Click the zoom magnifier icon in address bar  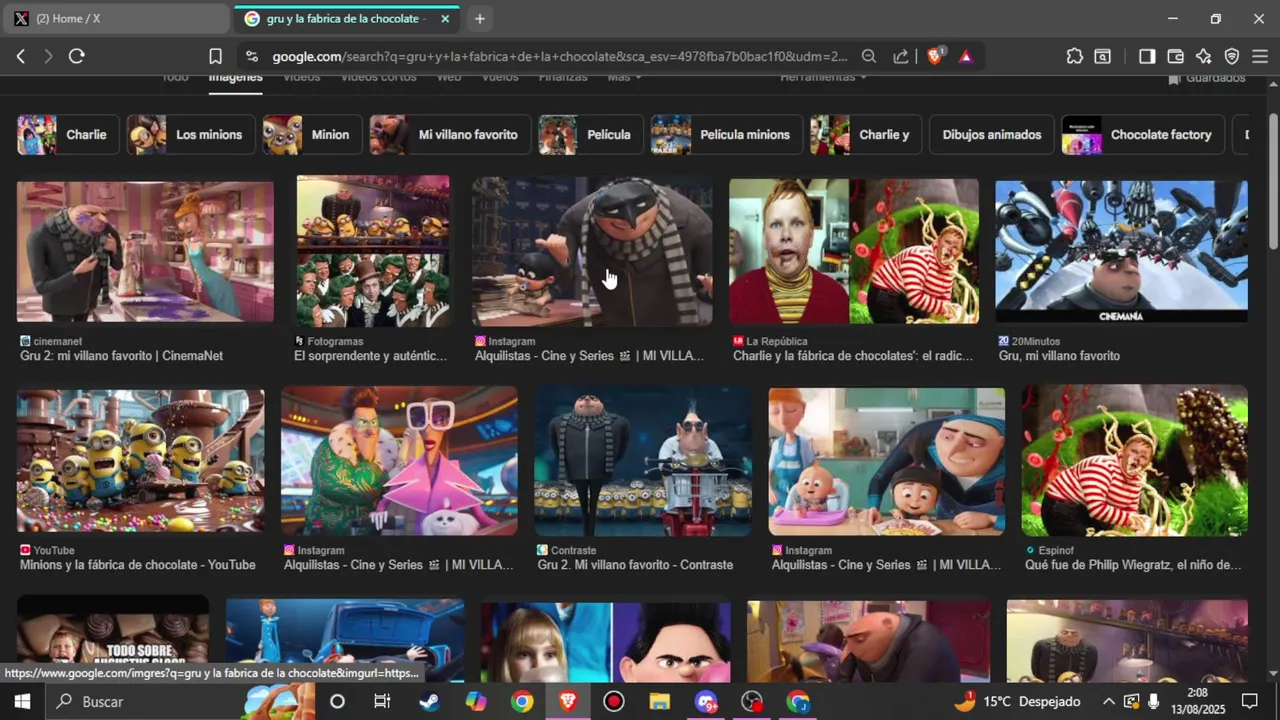click(869, 57)
